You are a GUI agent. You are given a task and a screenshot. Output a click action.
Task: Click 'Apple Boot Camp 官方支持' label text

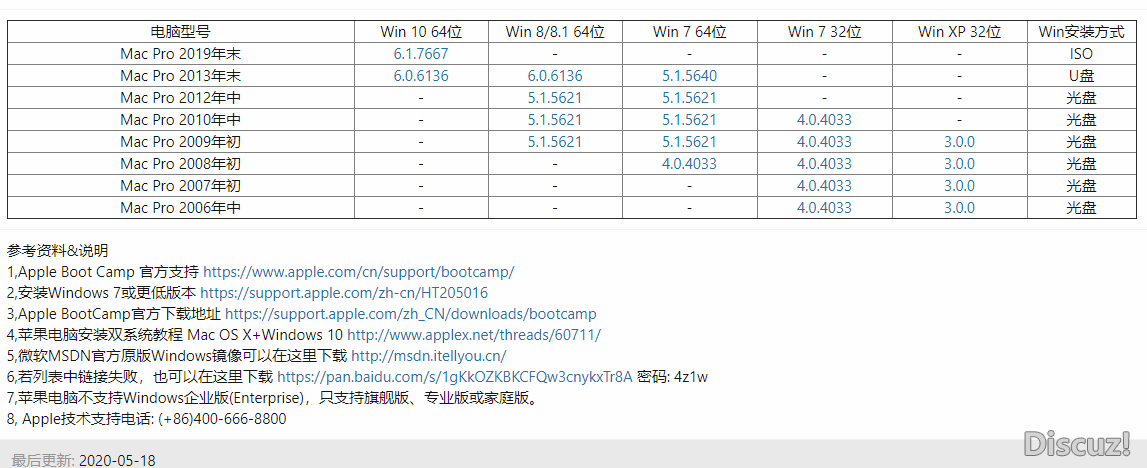pyautogui.click(x=108, y=272)
